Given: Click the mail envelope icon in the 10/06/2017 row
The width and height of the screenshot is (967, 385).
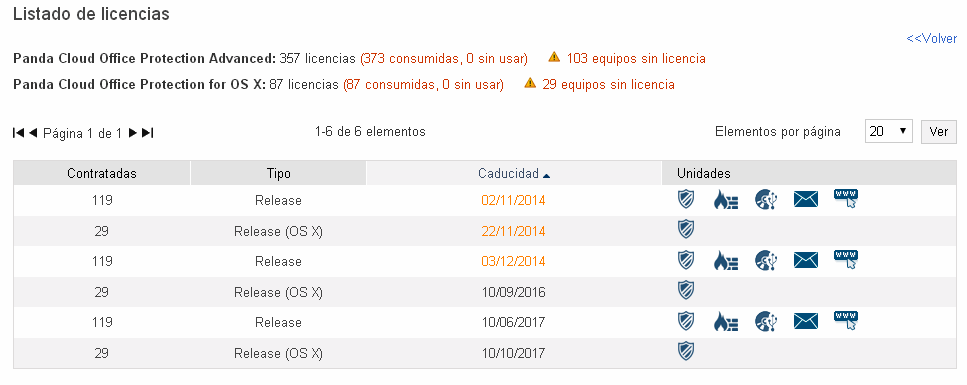Looking at the screenshot, I should tap(805, 321).
